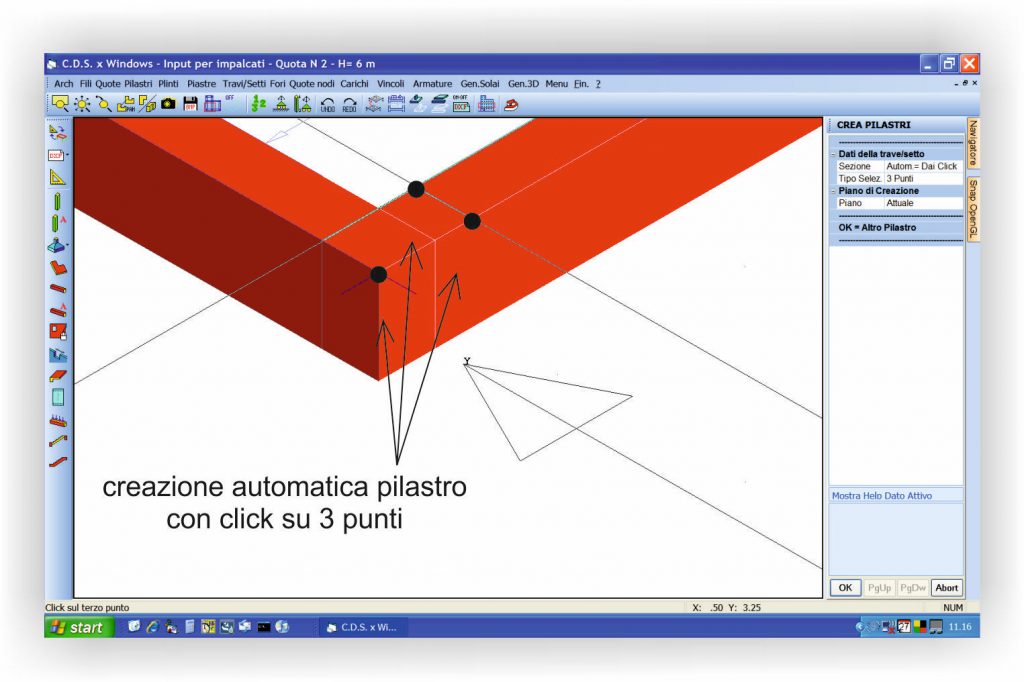Click the red iron-shaped toolbar icon
This screenshot has height=682, width=1024.
pos(511,104)
